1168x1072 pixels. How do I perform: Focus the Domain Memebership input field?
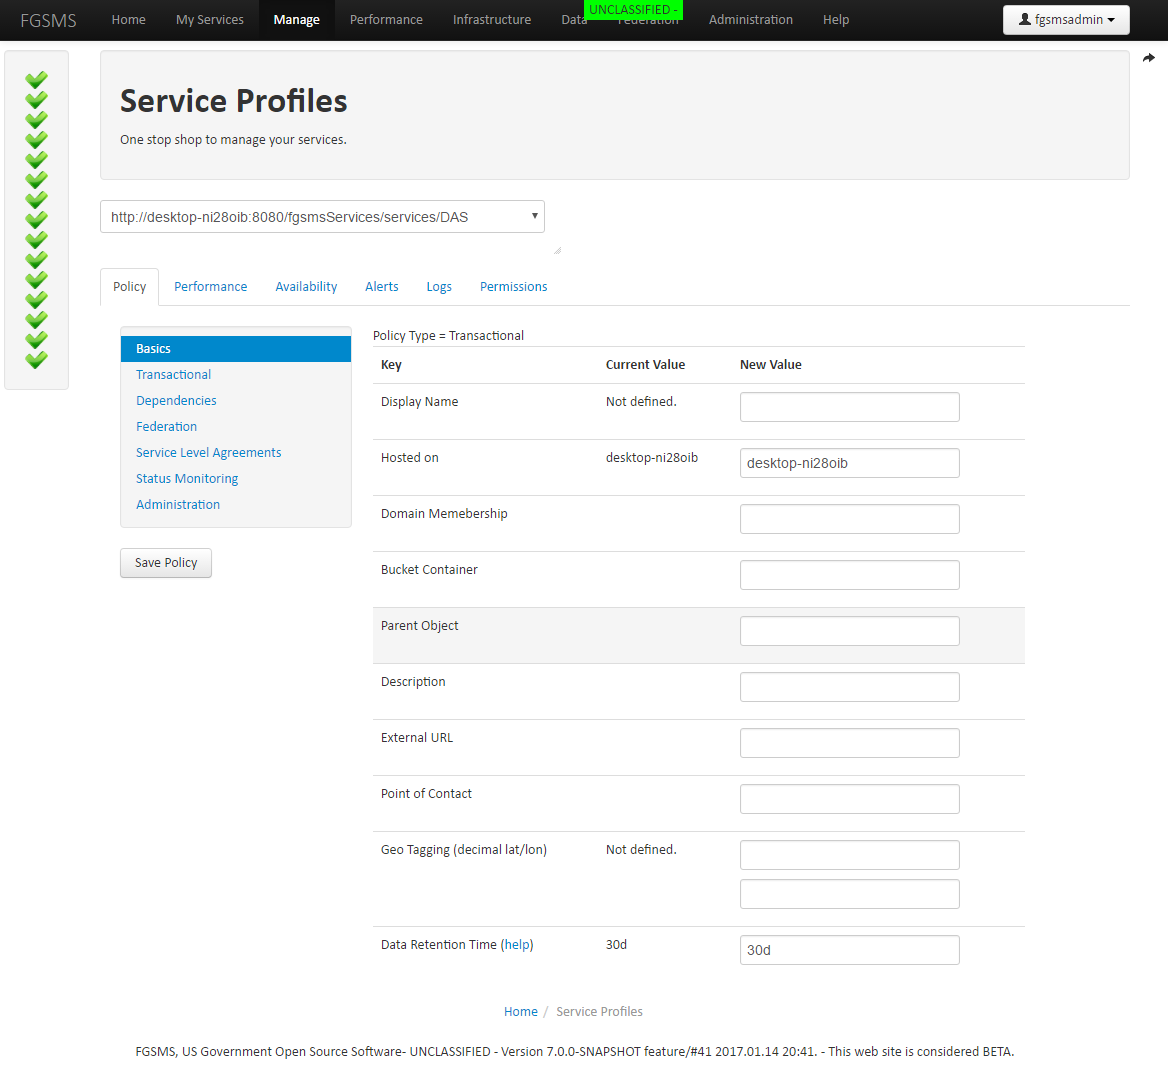[x=850, y=519]
